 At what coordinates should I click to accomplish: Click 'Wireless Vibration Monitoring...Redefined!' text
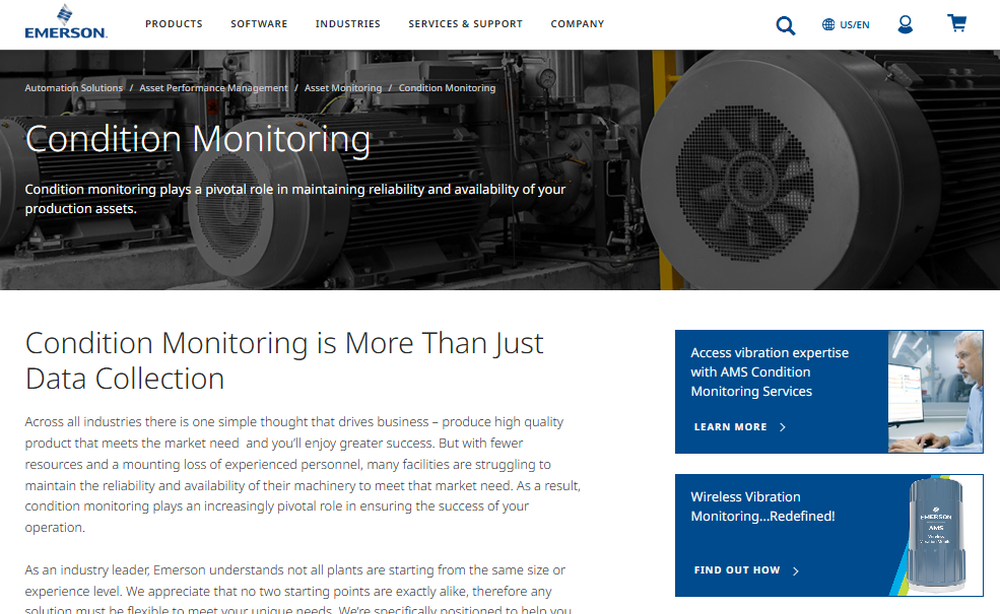tap(762, 506)
